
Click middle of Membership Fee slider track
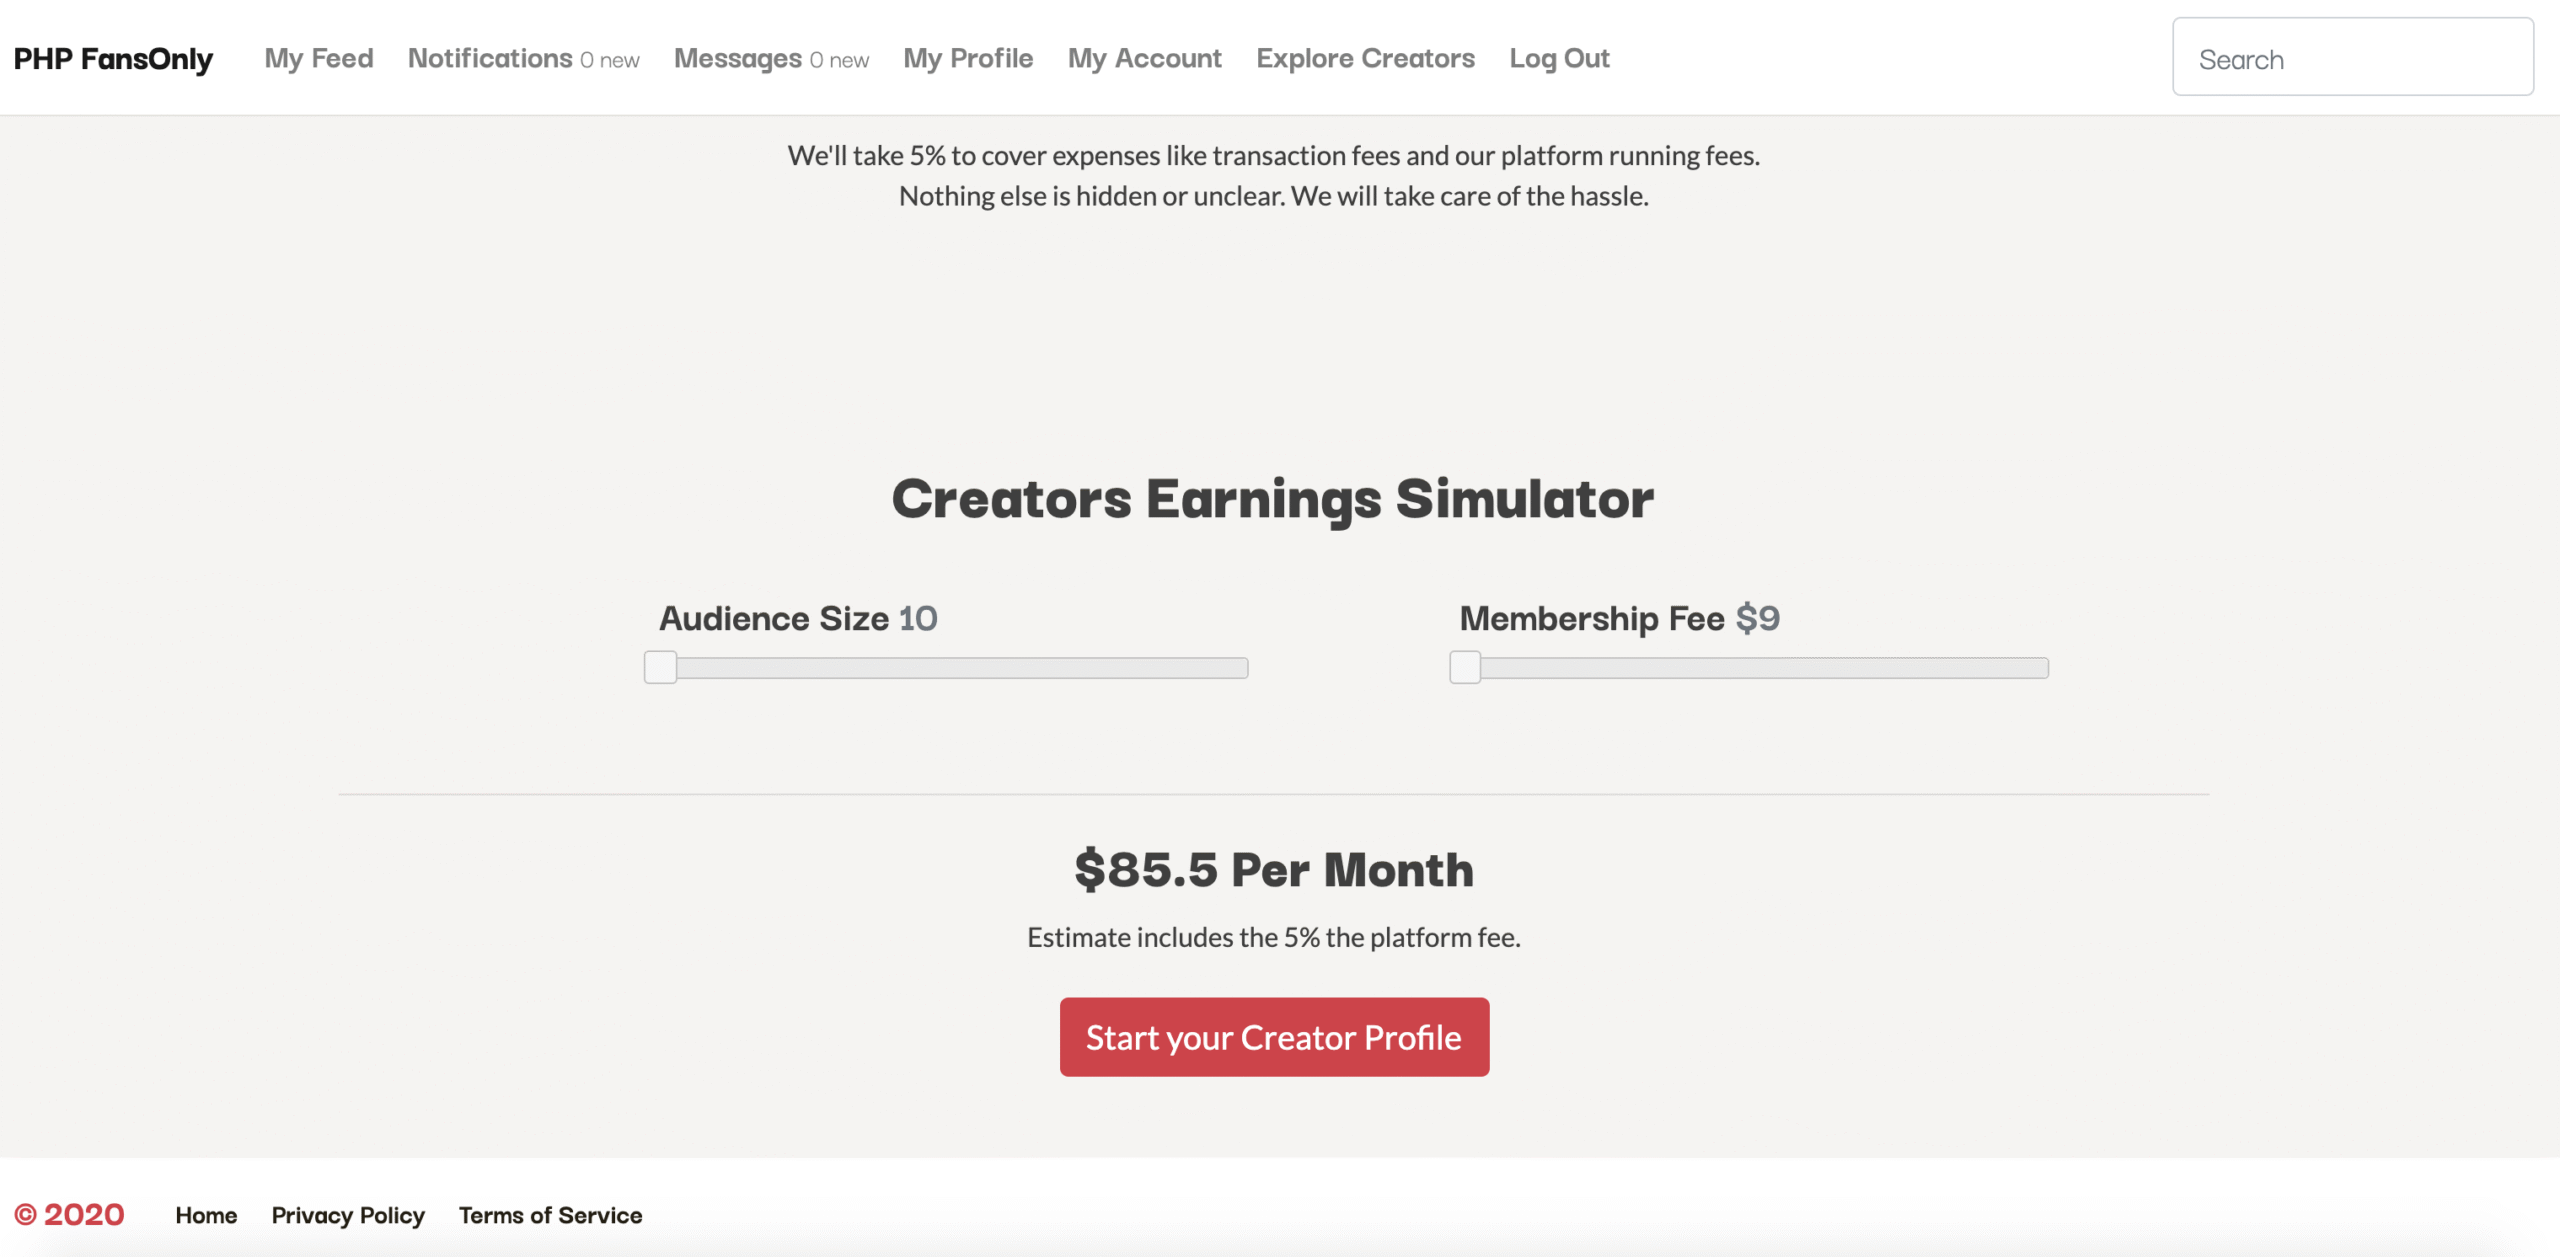click(x=1749, y=668)
